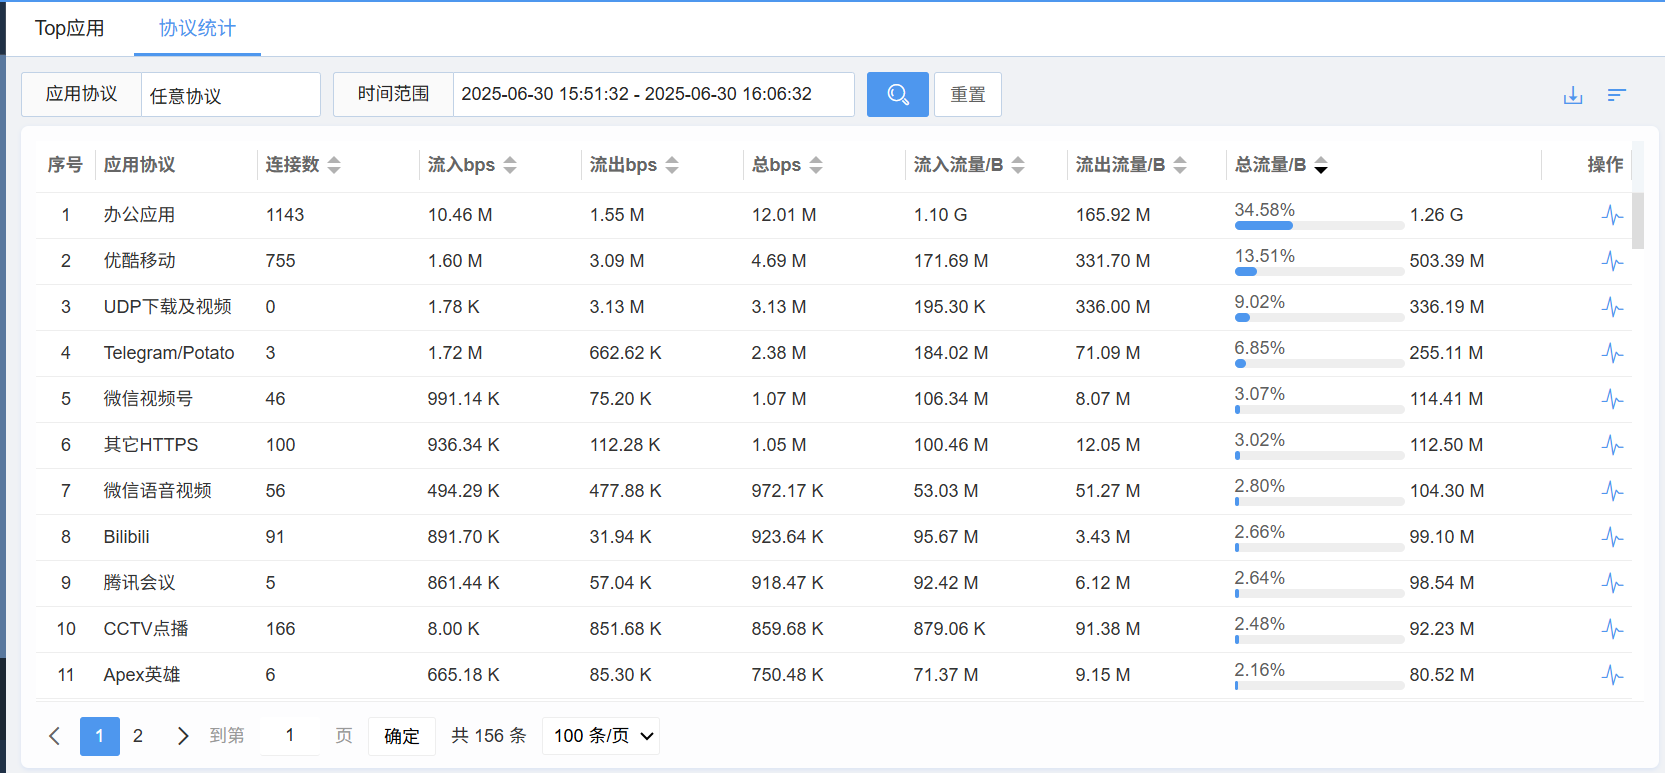Click the 34.58% traffic progress bar
The width and height of the screenshot is (1665, 773).
[x=1320, y=226]
